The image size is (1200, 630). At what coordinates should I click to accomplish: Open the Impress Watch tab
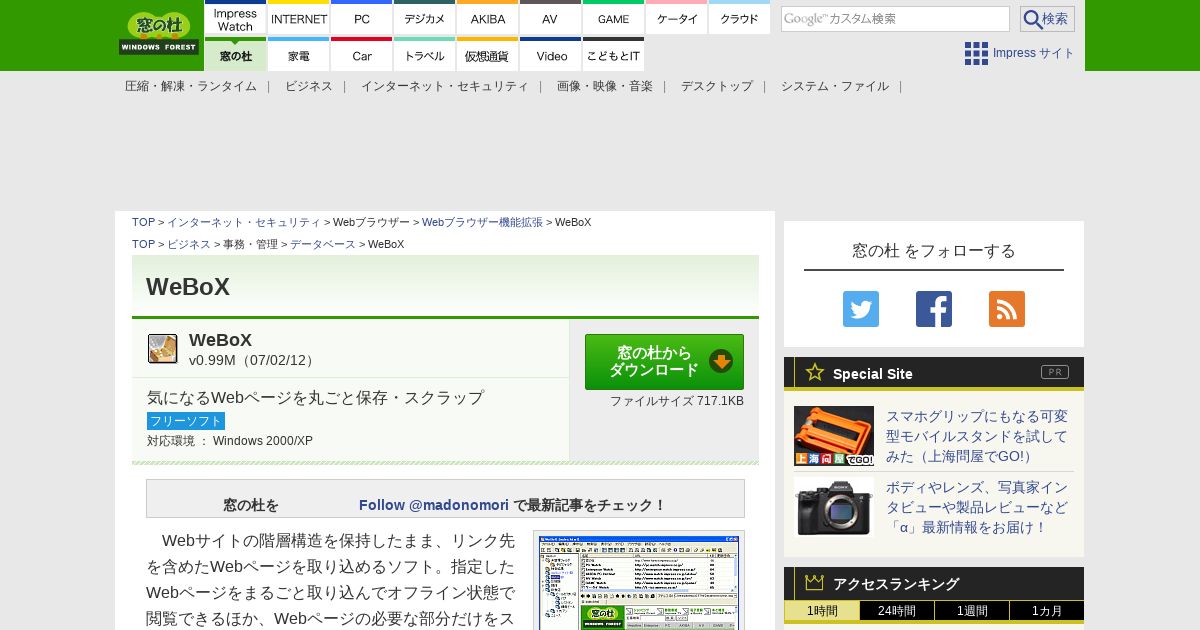[x=236, y=19]
